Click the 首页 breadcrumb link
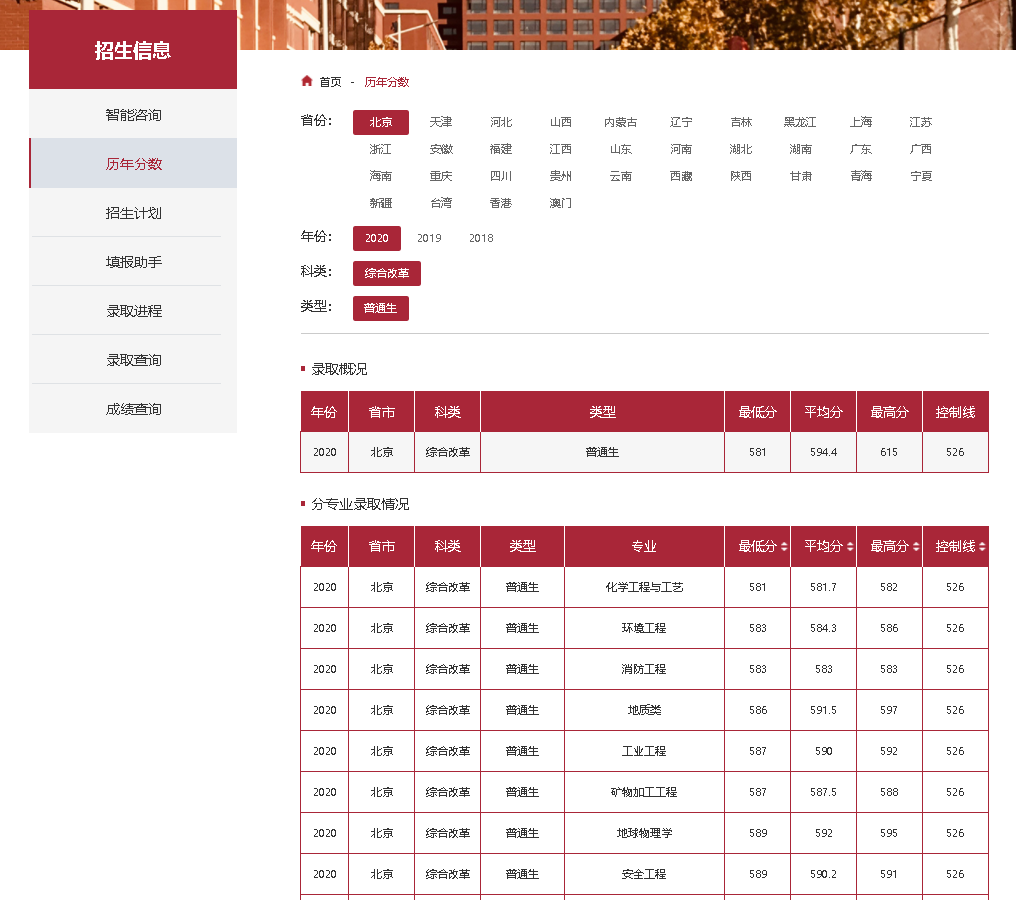Viewport: 1016px width, 900px height. coord(330,82)
